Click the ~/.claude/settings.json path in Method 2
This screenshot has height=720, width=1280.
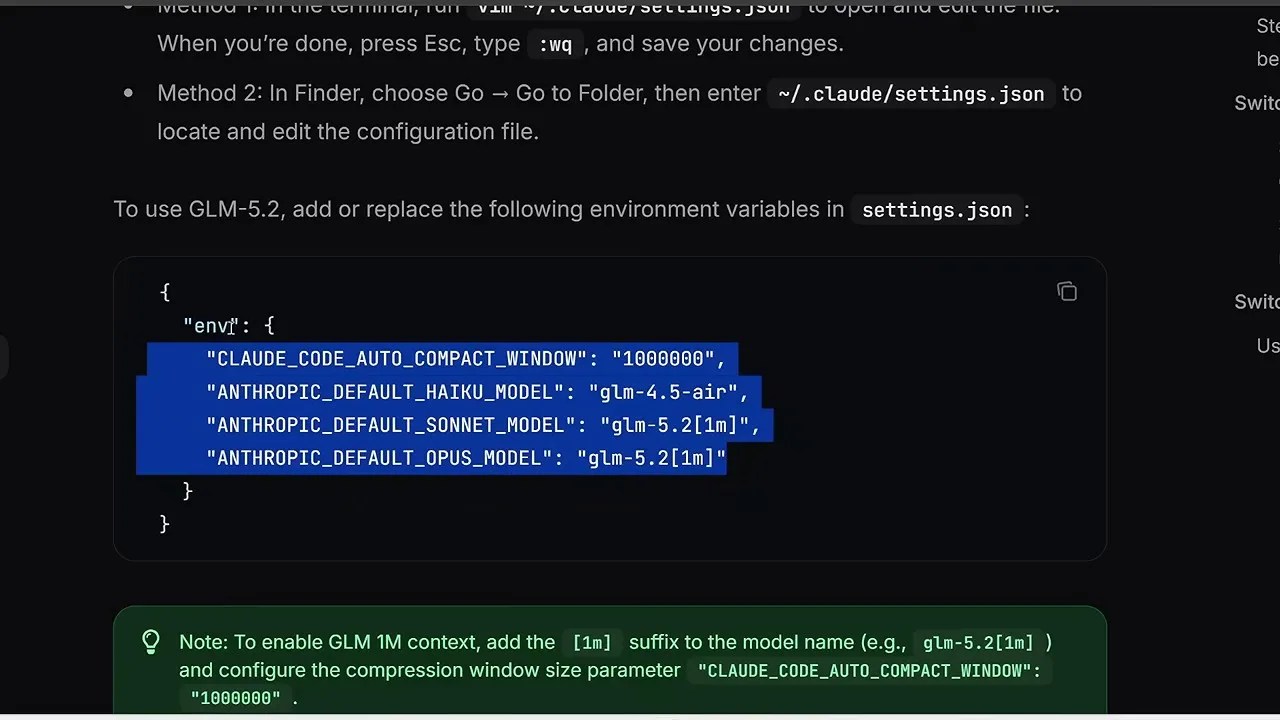[911, 94]
